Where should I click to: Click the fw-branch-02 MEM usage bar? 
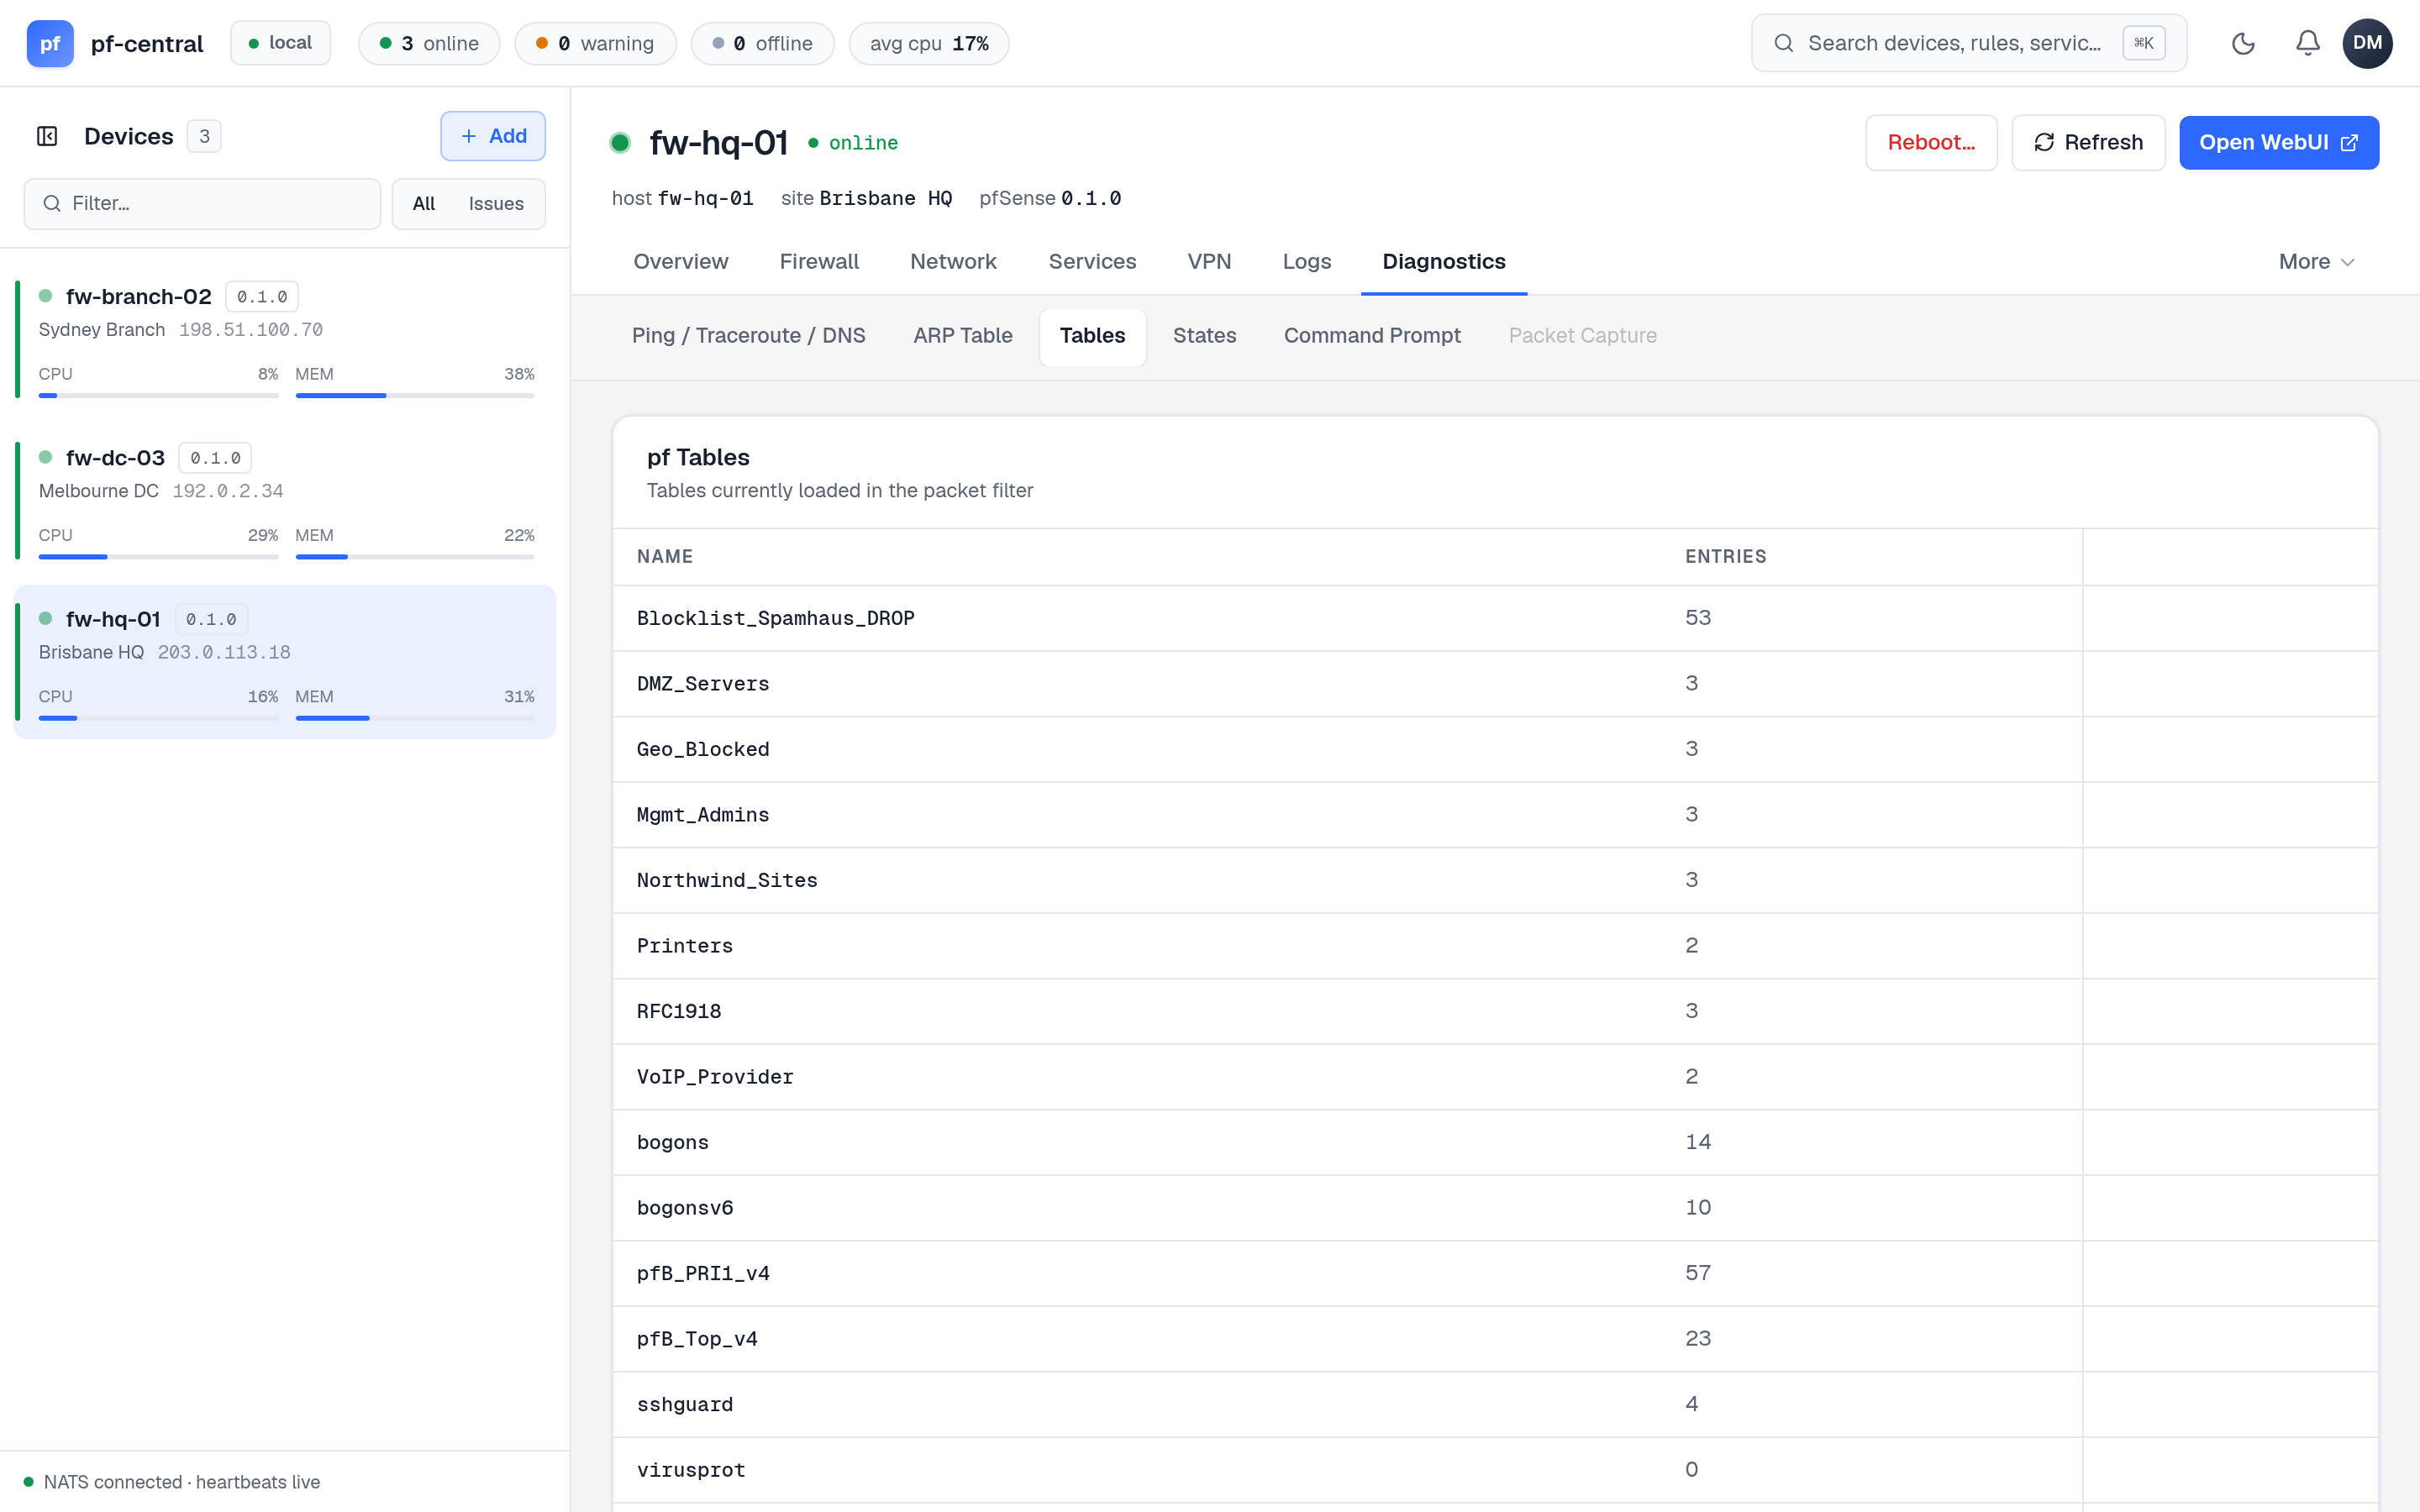414,396
